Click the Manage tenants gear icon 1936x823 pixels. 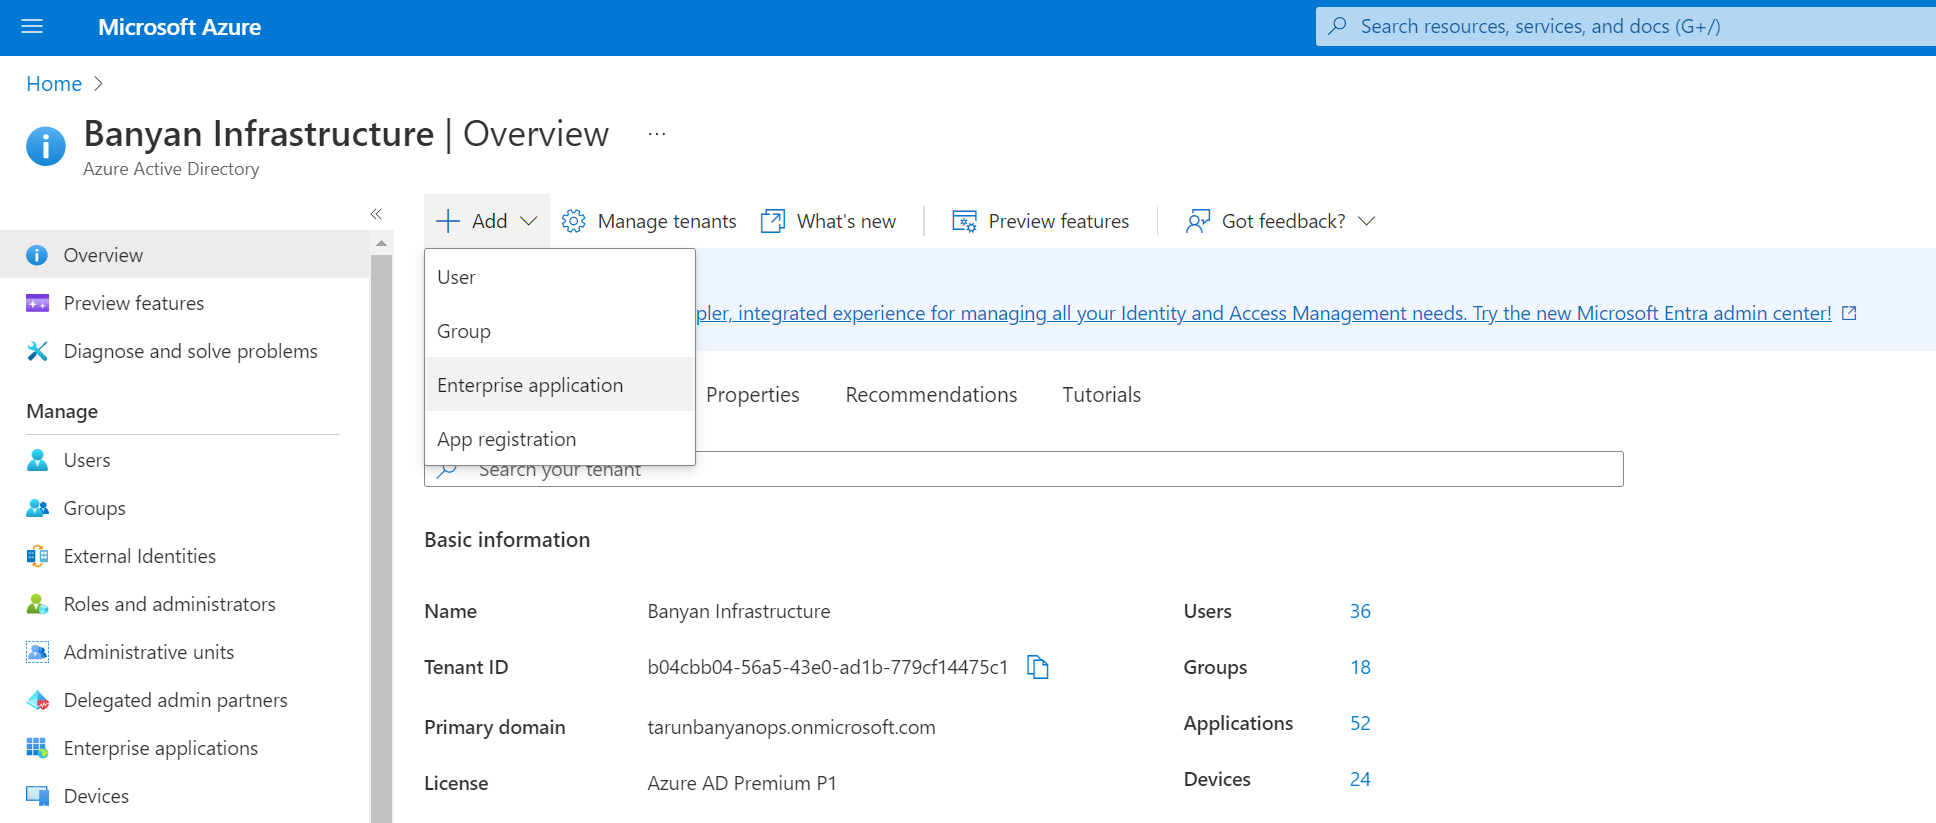pos(573,221)
